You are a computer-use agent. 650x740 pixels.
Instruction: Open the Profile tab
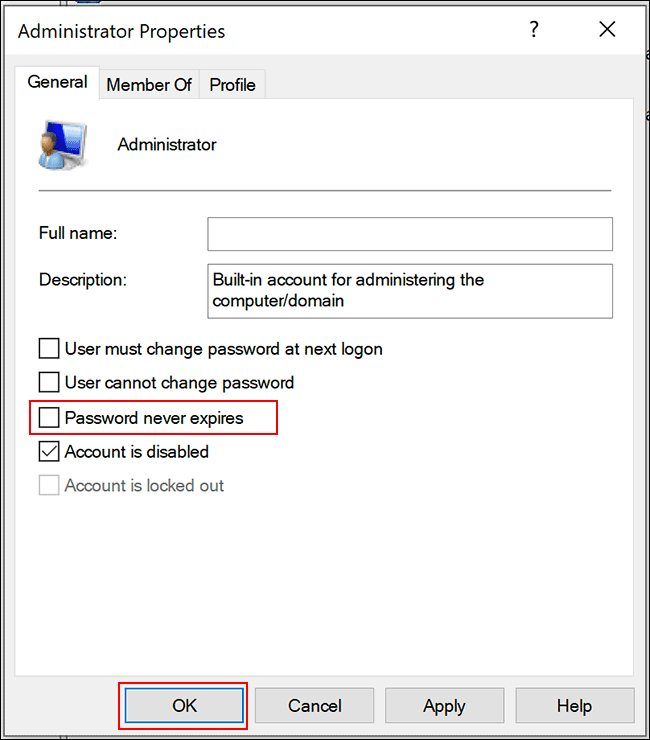click(x=232, y=85)
